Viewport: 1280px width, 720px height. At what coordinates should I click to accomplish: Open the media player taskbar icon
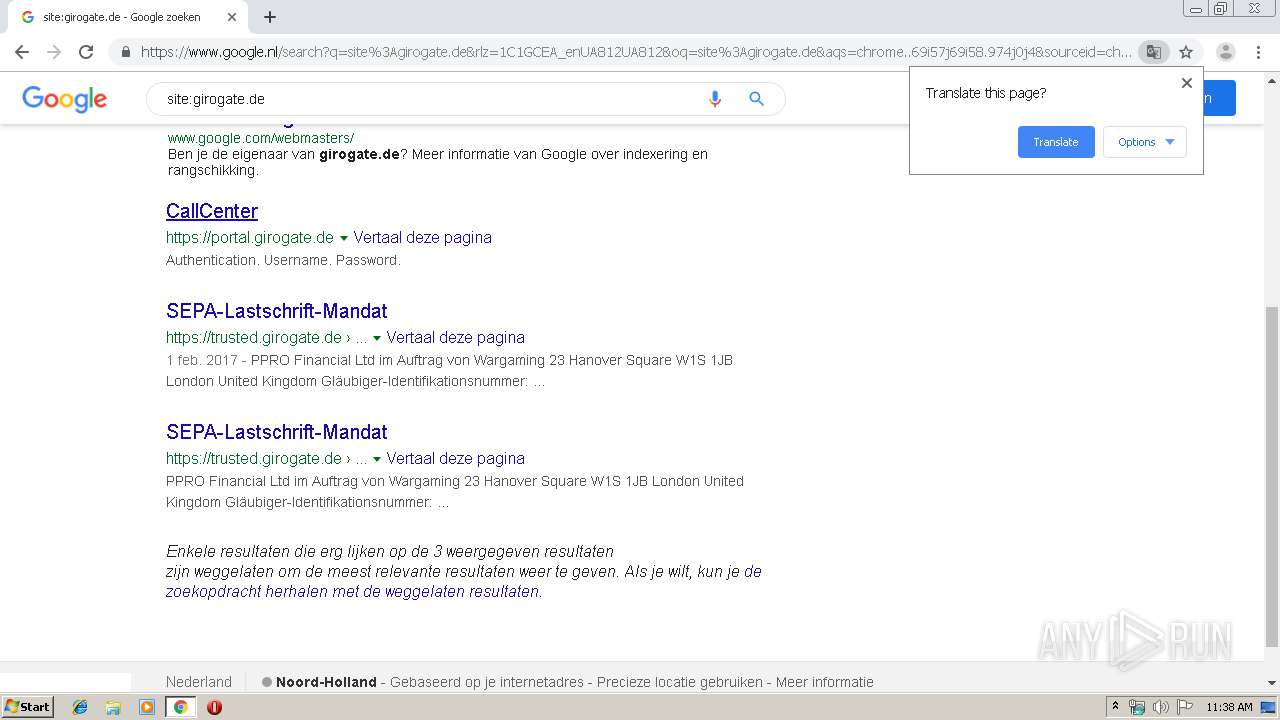point(147,707)
